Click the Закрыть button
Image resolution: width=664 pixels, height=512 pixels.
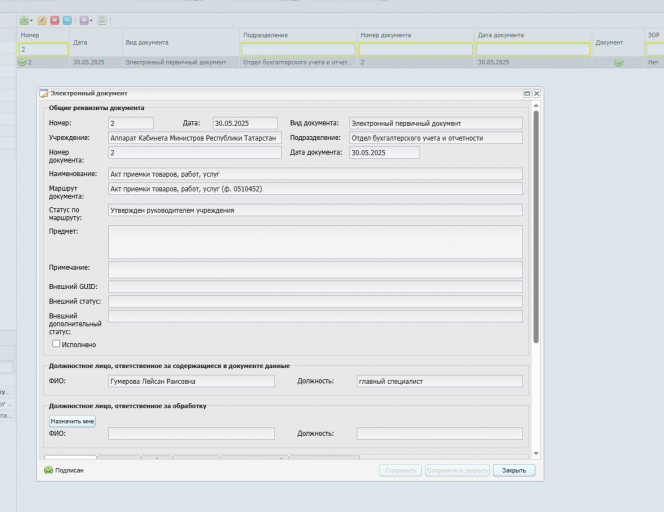pyautogui.click(x=514, y=470)
